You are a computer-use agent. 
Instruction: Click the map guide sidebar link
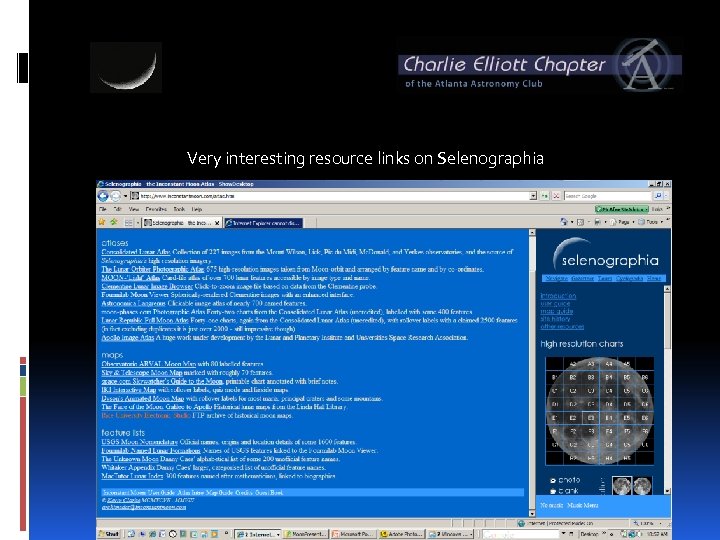[557, 311]
